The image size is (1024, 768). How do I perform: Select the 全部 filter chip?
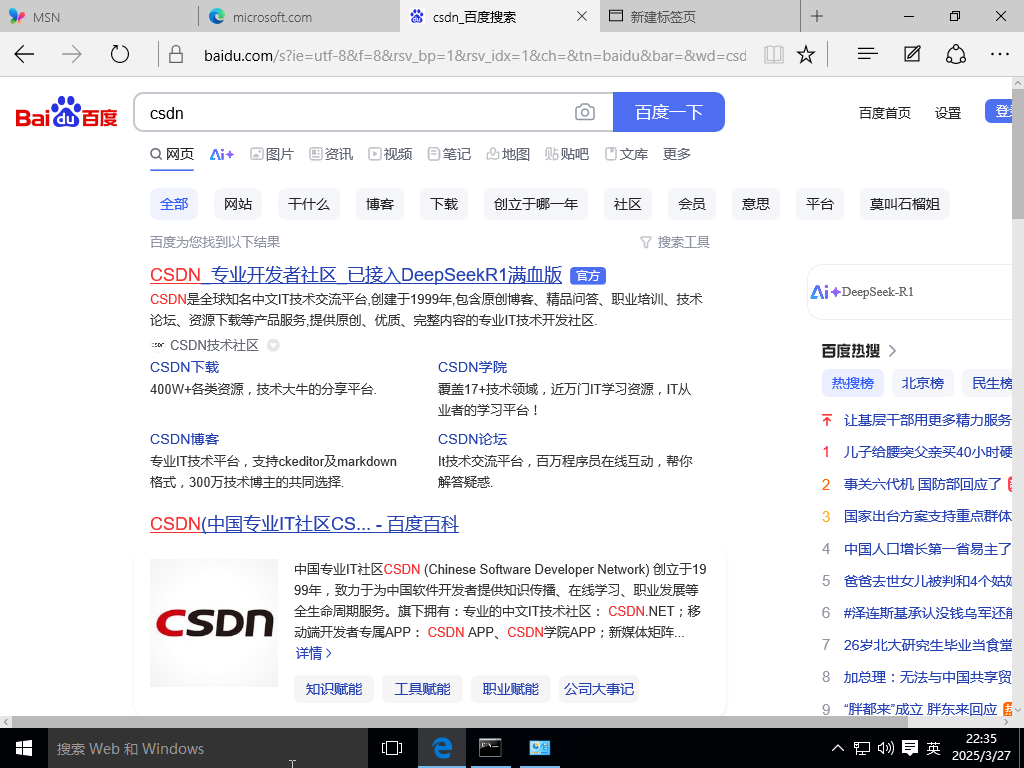[174, 204]
